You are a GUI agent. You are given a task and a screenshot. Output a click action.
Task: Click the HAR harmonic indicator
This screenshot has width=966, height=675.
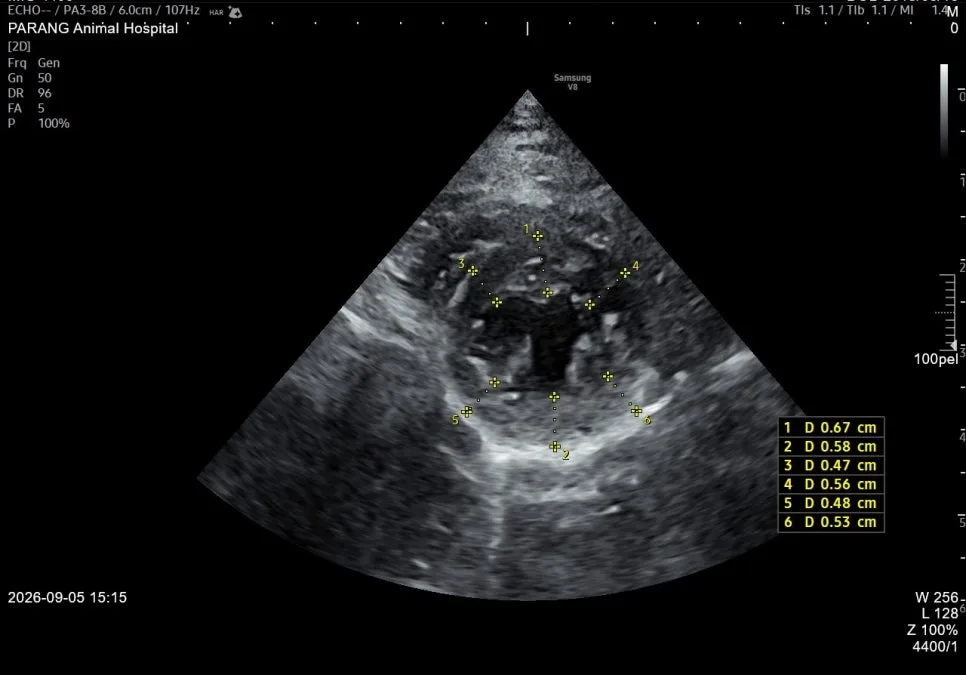[x=216, y=12]
